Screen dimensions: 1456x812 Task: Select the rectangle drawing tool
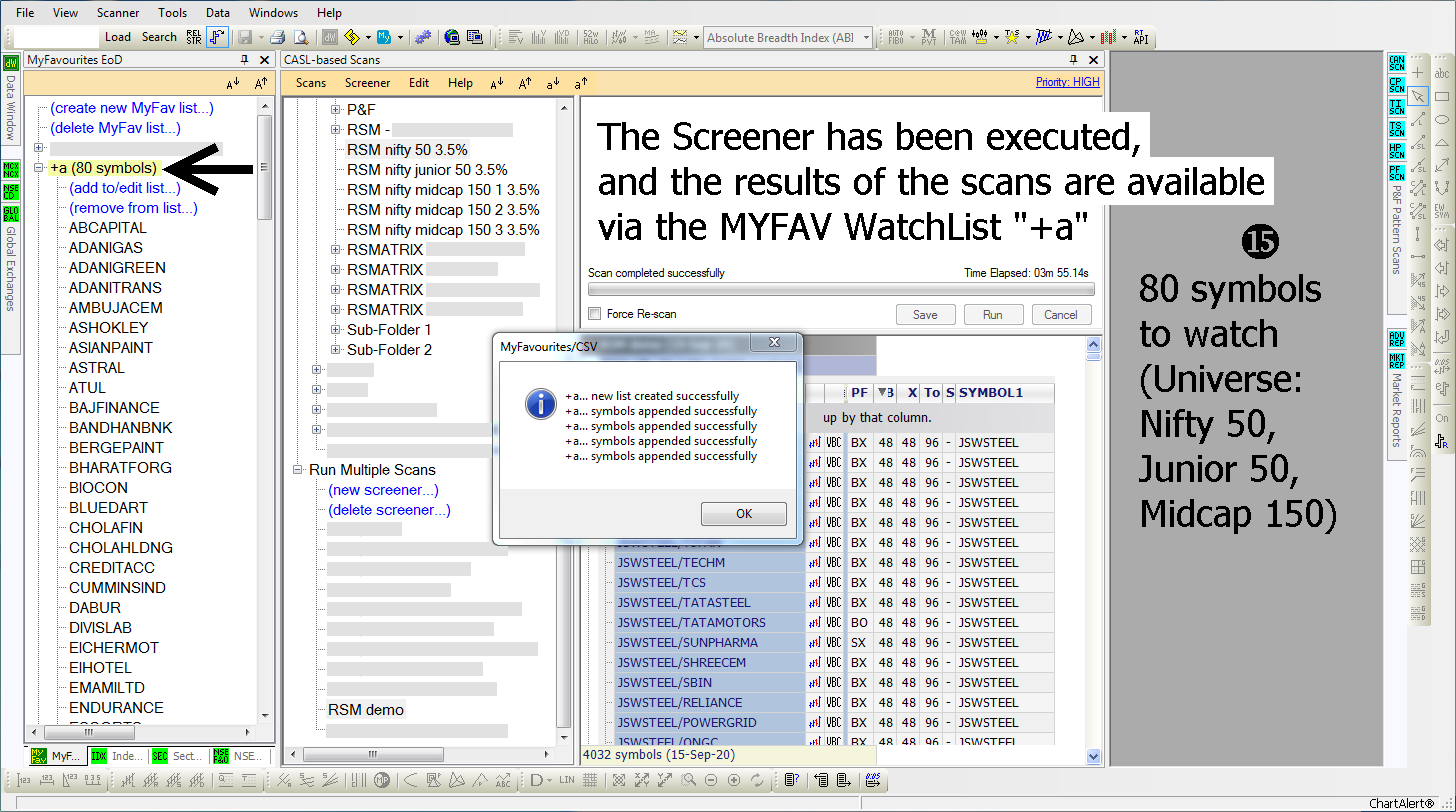click(1442, 96)
